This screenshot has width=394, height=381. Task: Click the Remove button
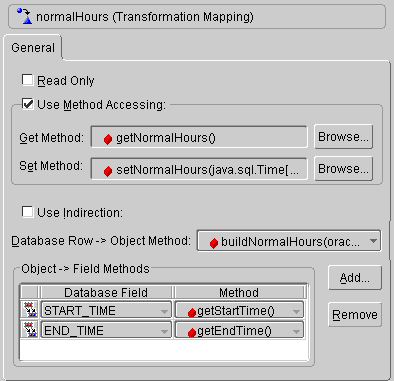[355, 315]
